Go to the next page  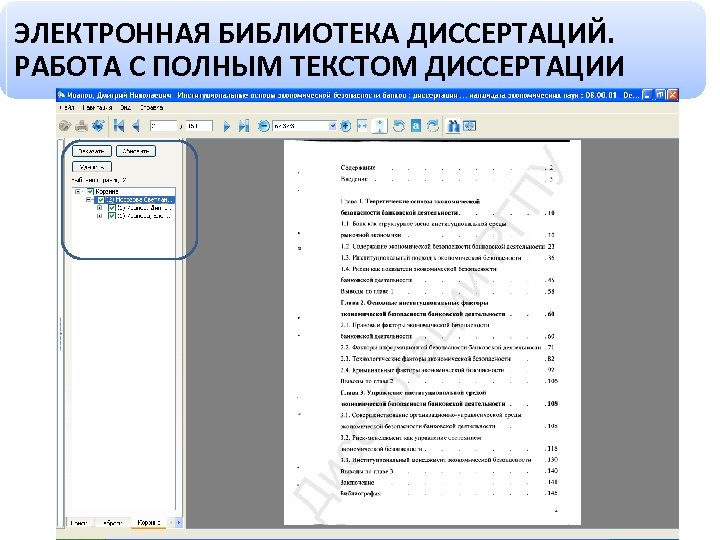pos(226,126)
